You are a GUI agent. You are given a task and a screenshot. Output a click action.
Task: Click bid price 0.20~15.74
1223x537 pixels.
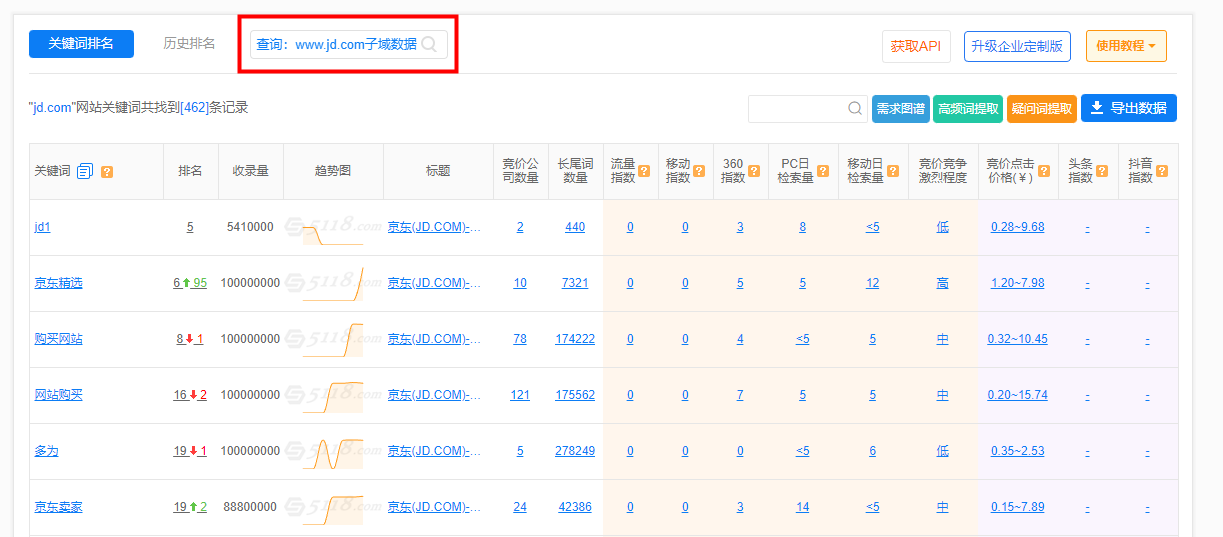[1017, 395]
